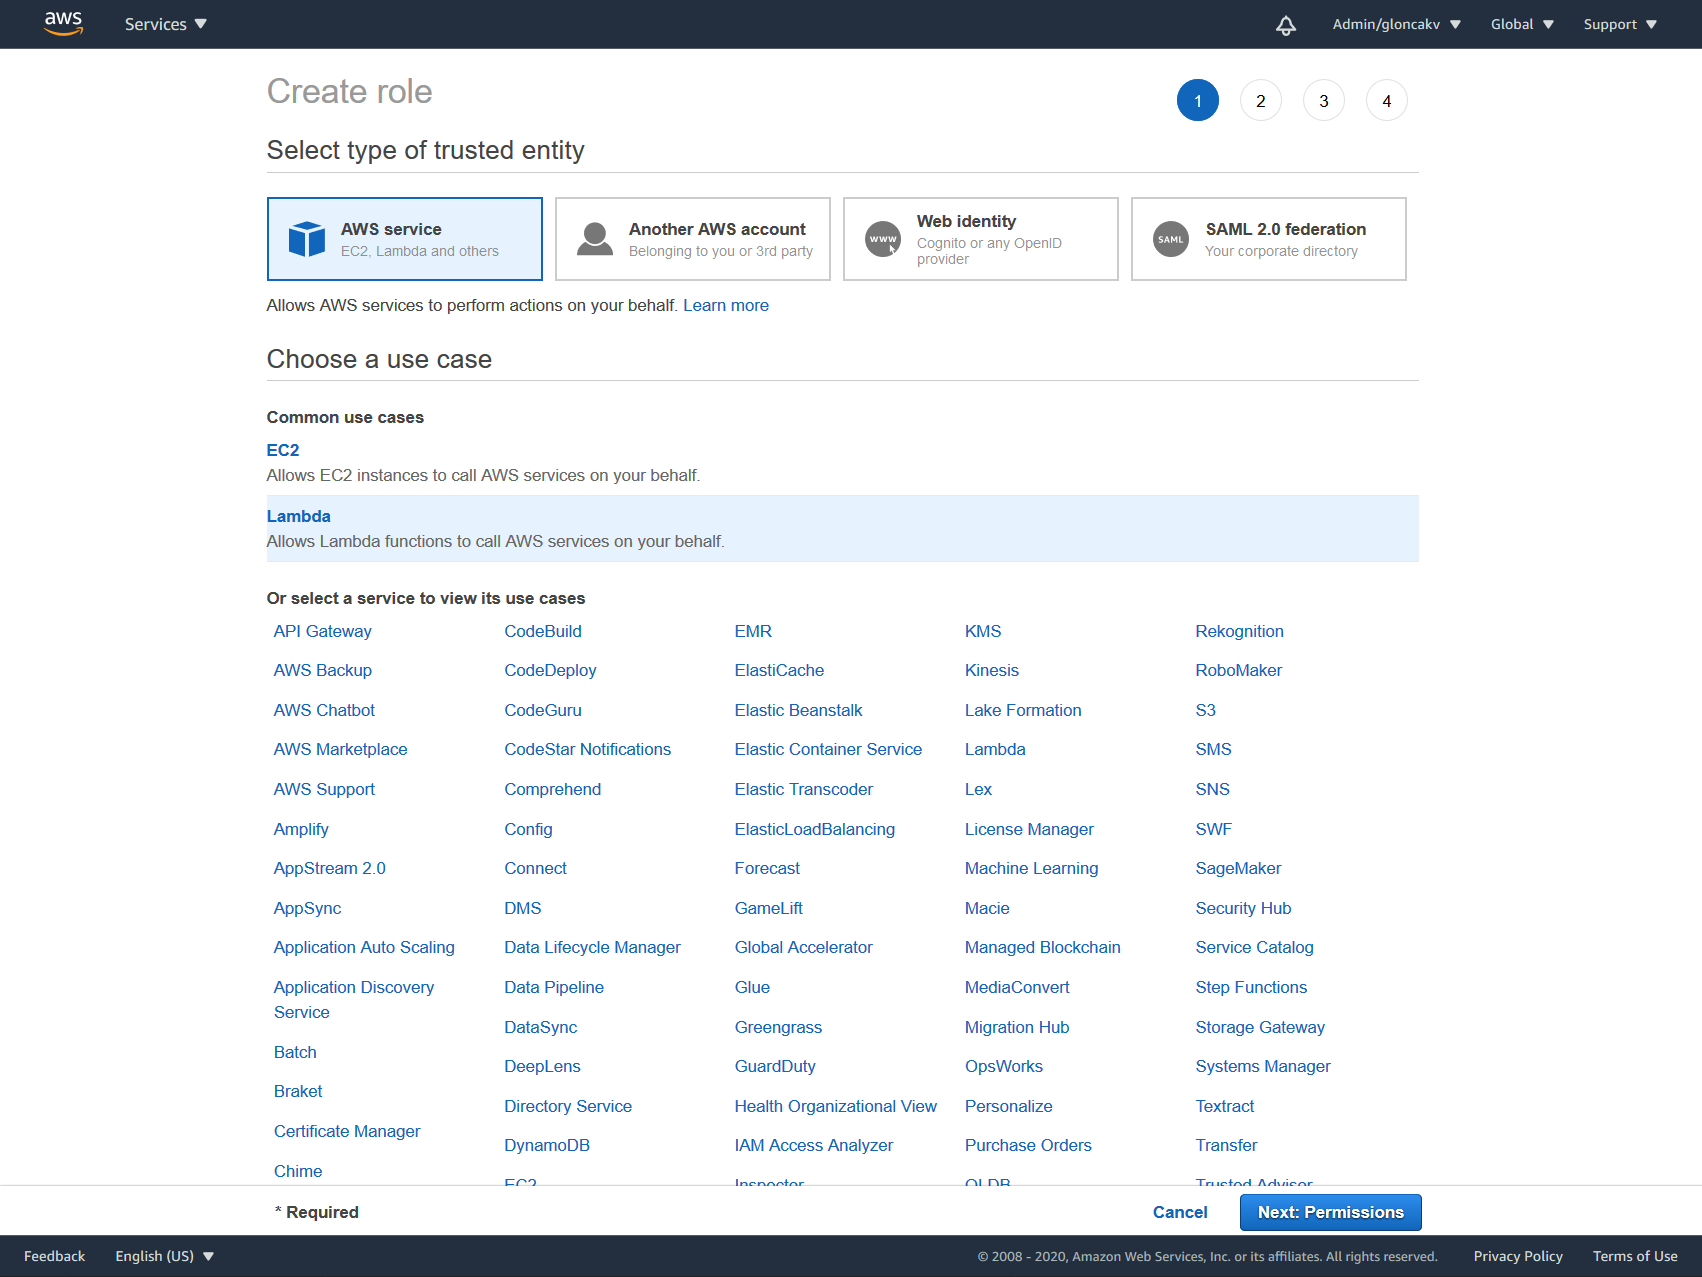
Task: Open the Services dropdown menu
Action: (x=166, y=24)
